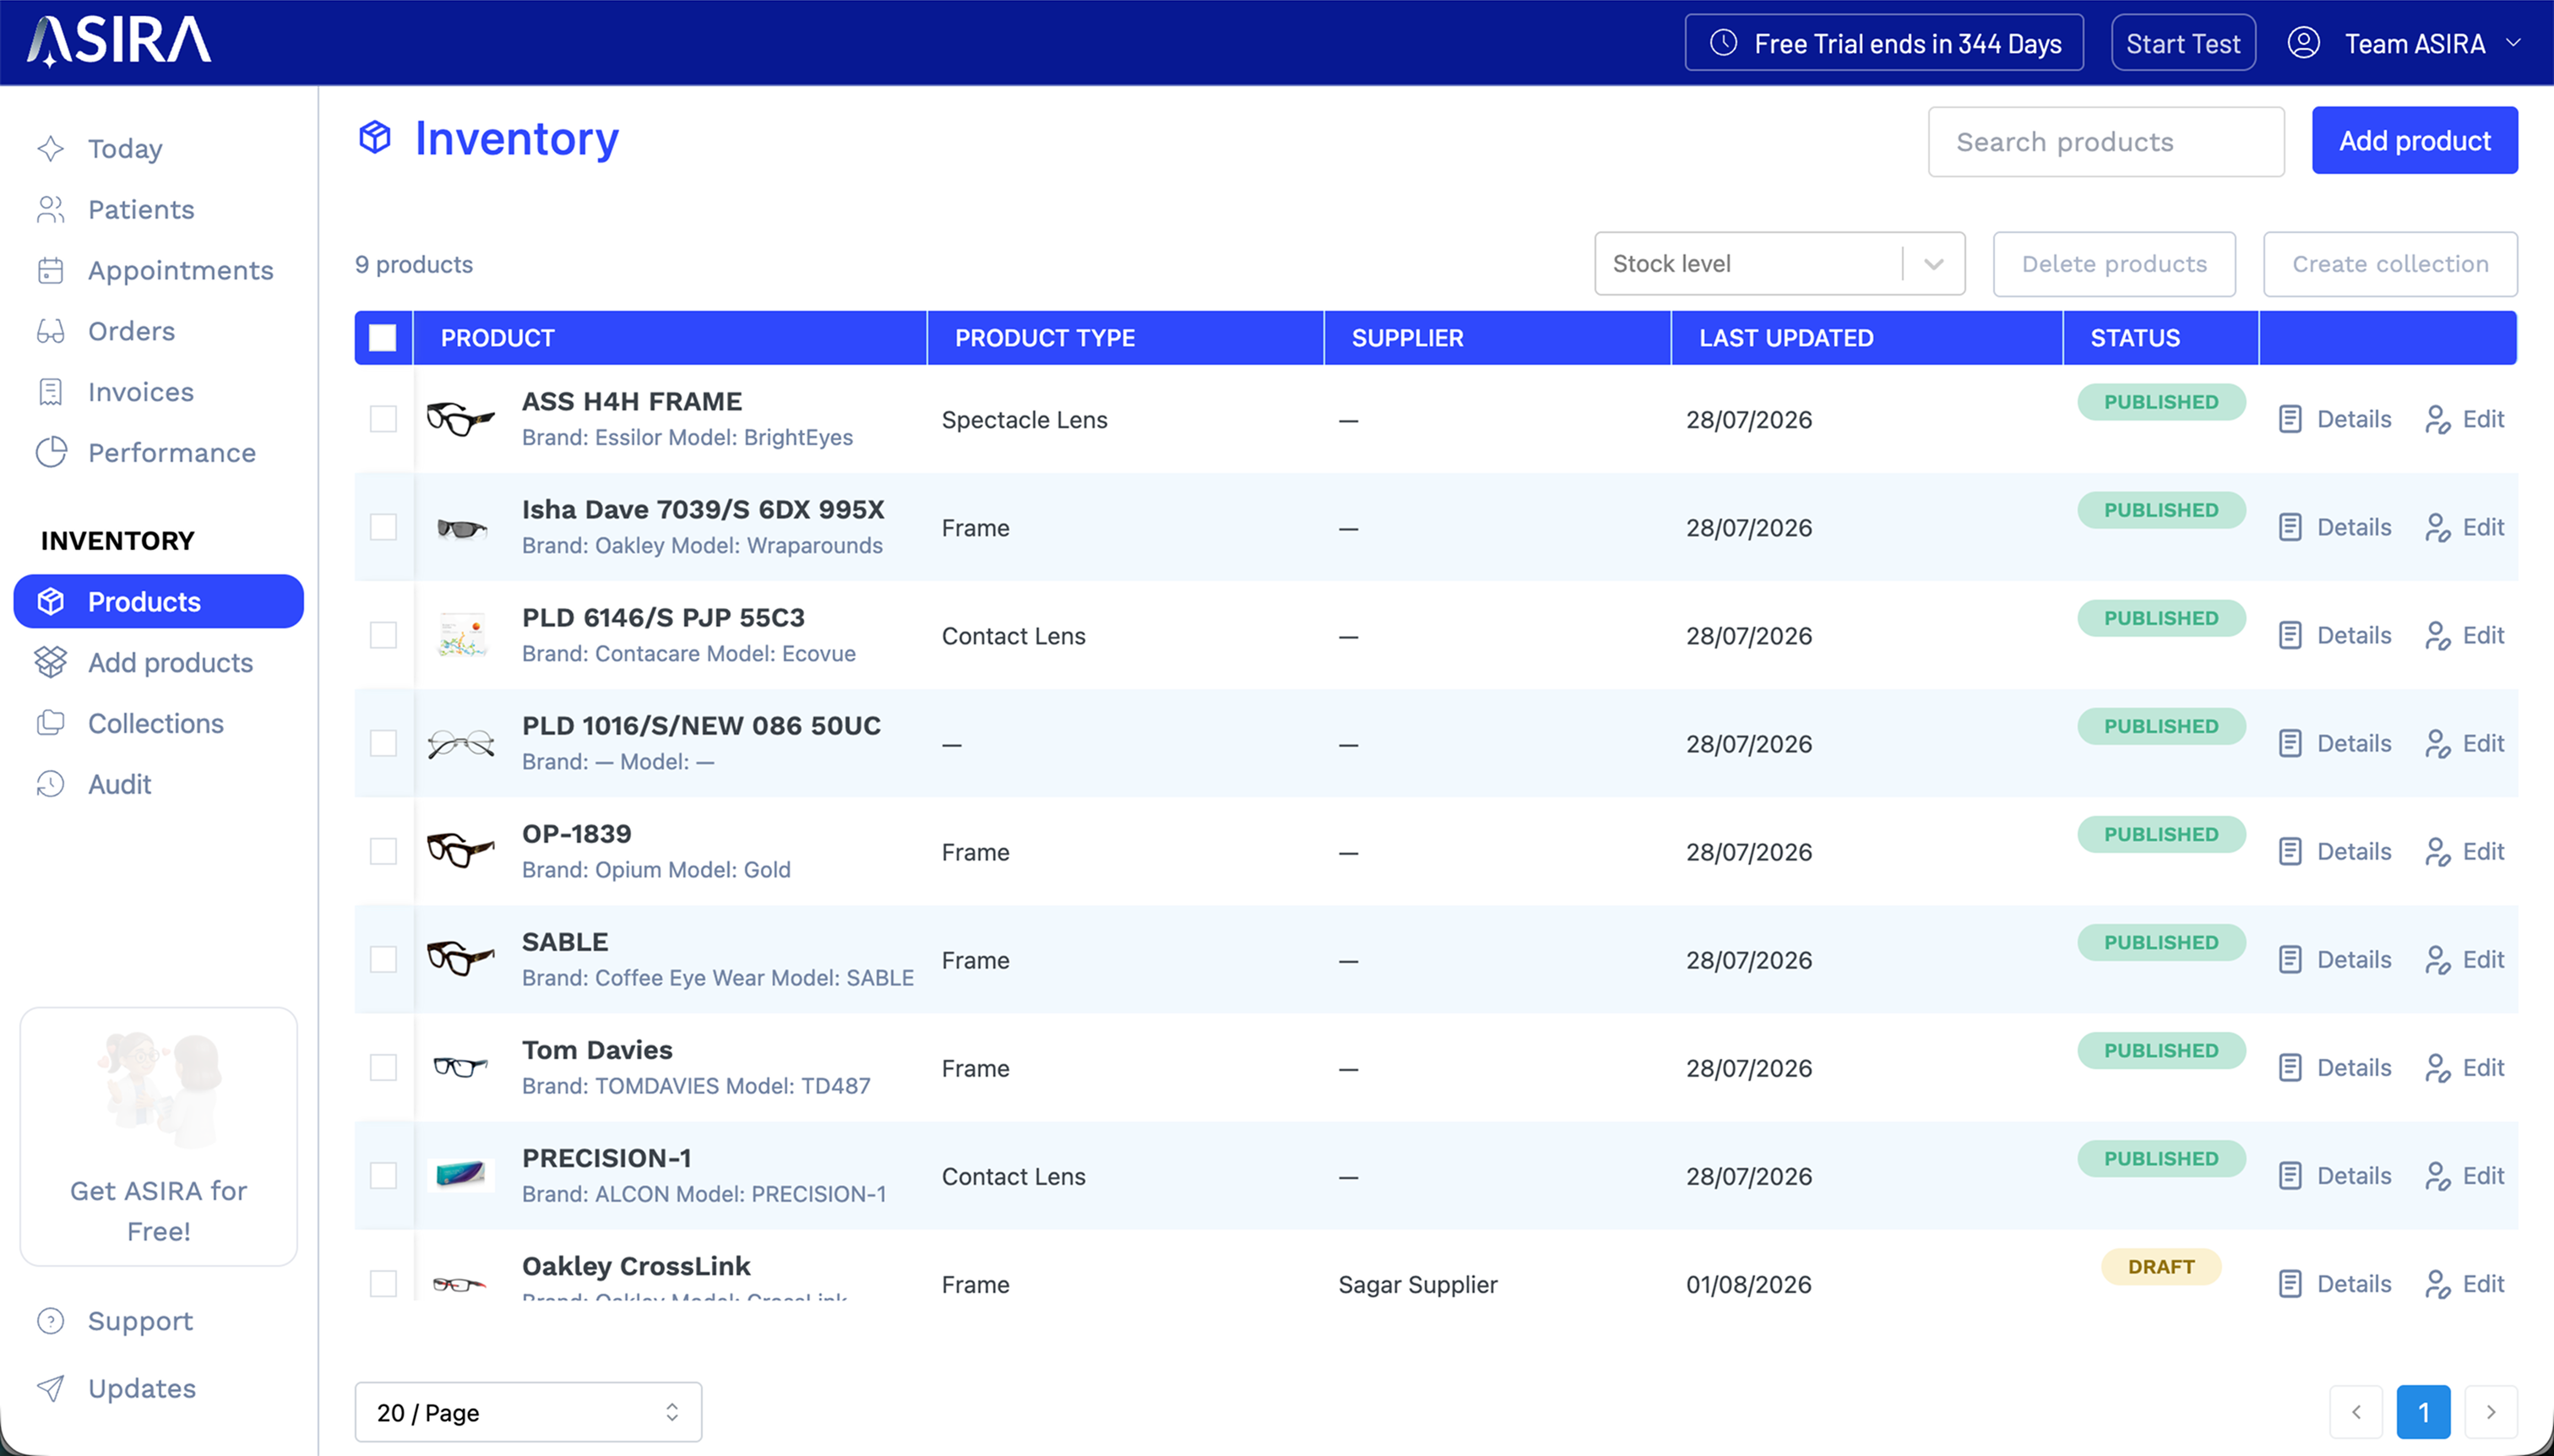Open Details for Oakley CrossLink
The width and height of the screenshot is (2554, 1456).
[2335, 1283]
